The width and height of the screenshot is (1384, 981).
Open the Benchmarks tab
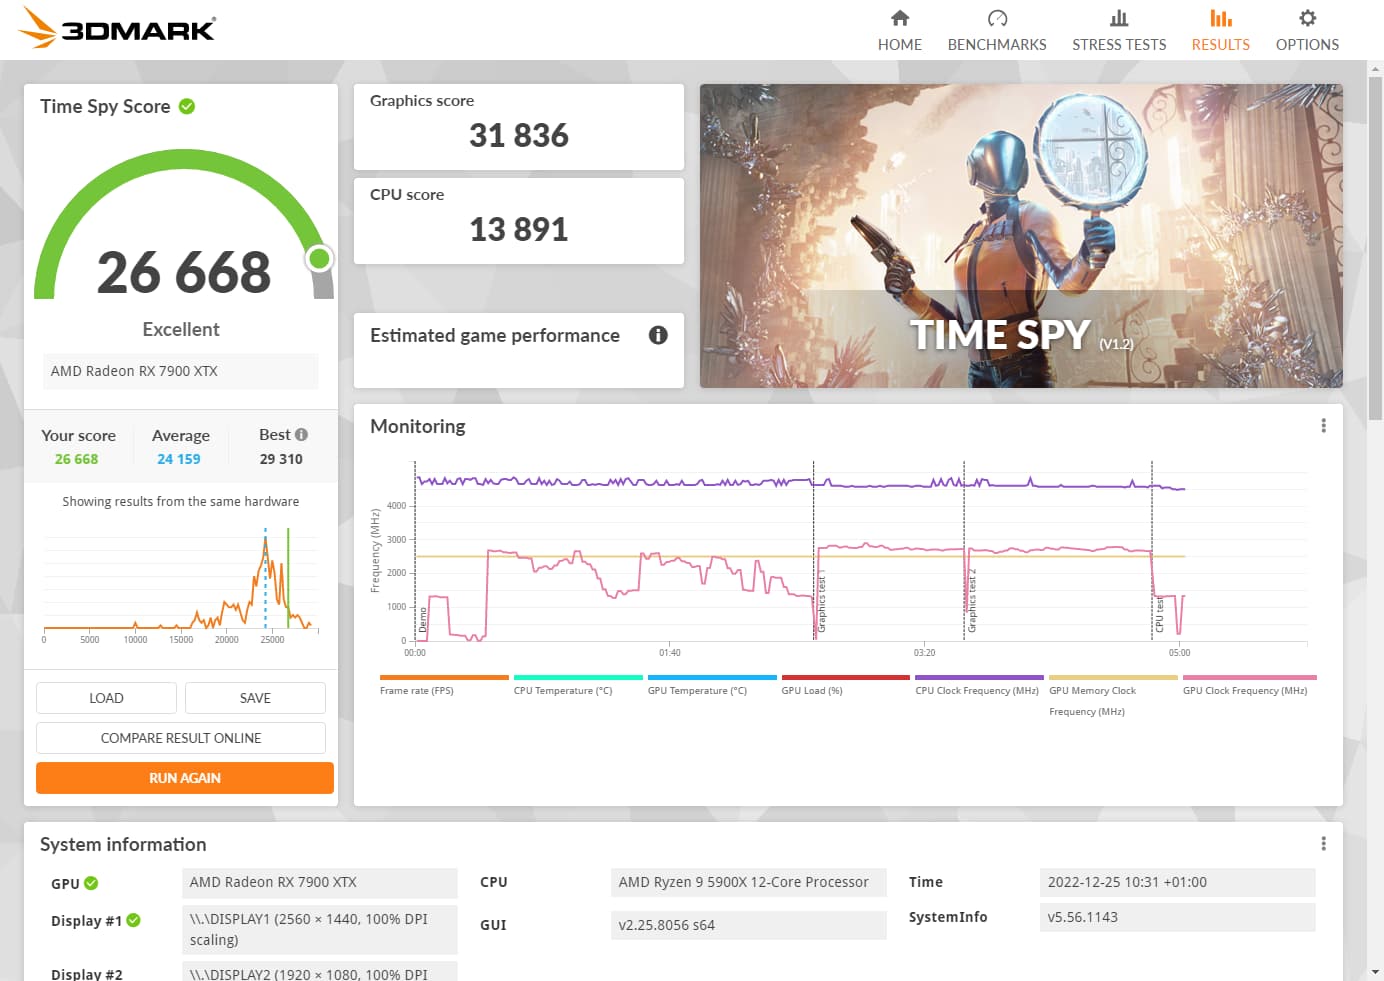pos(997,31)
